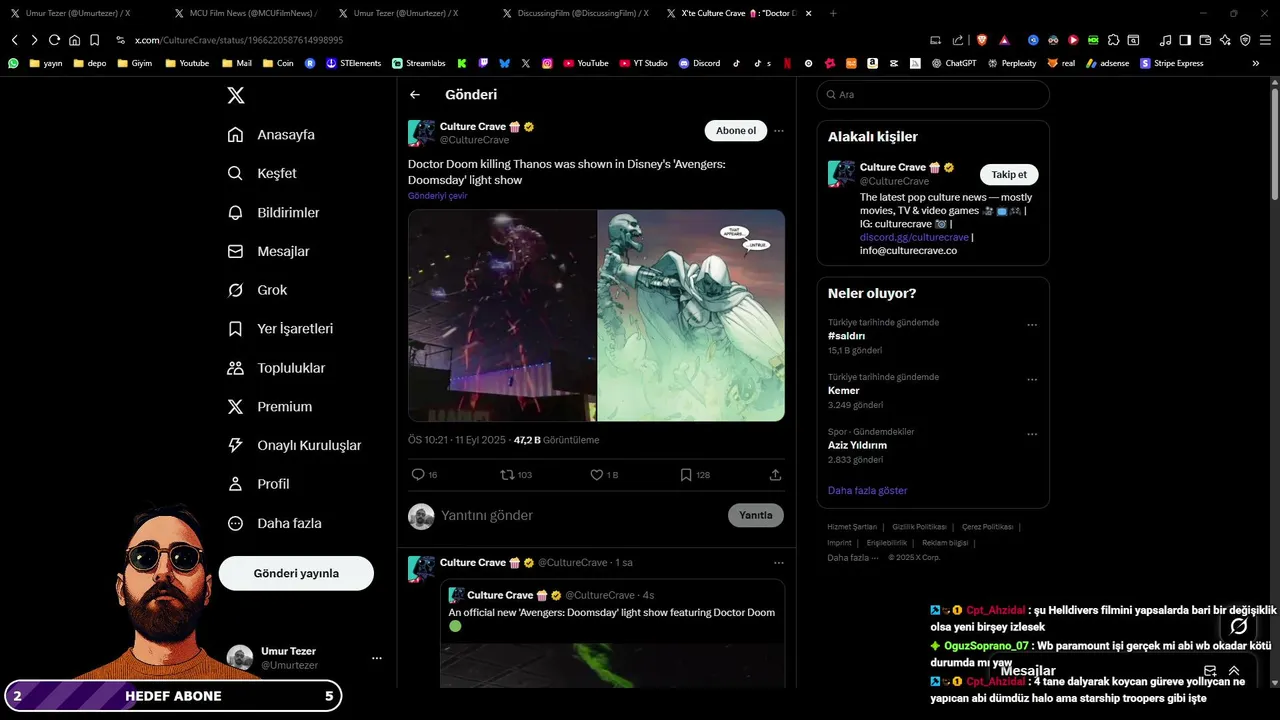
Task: Open the Streamlabs bookmark
Action: 419,63
